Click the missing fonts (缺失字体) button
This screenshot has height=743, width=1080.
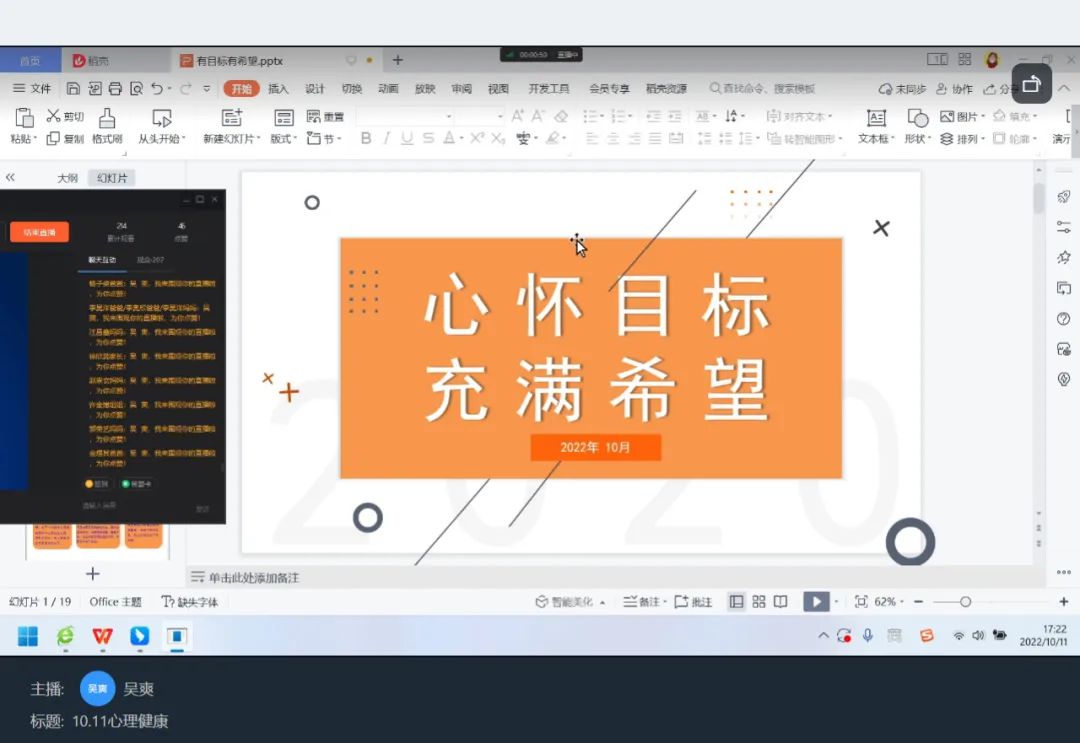tap(190, 602)
